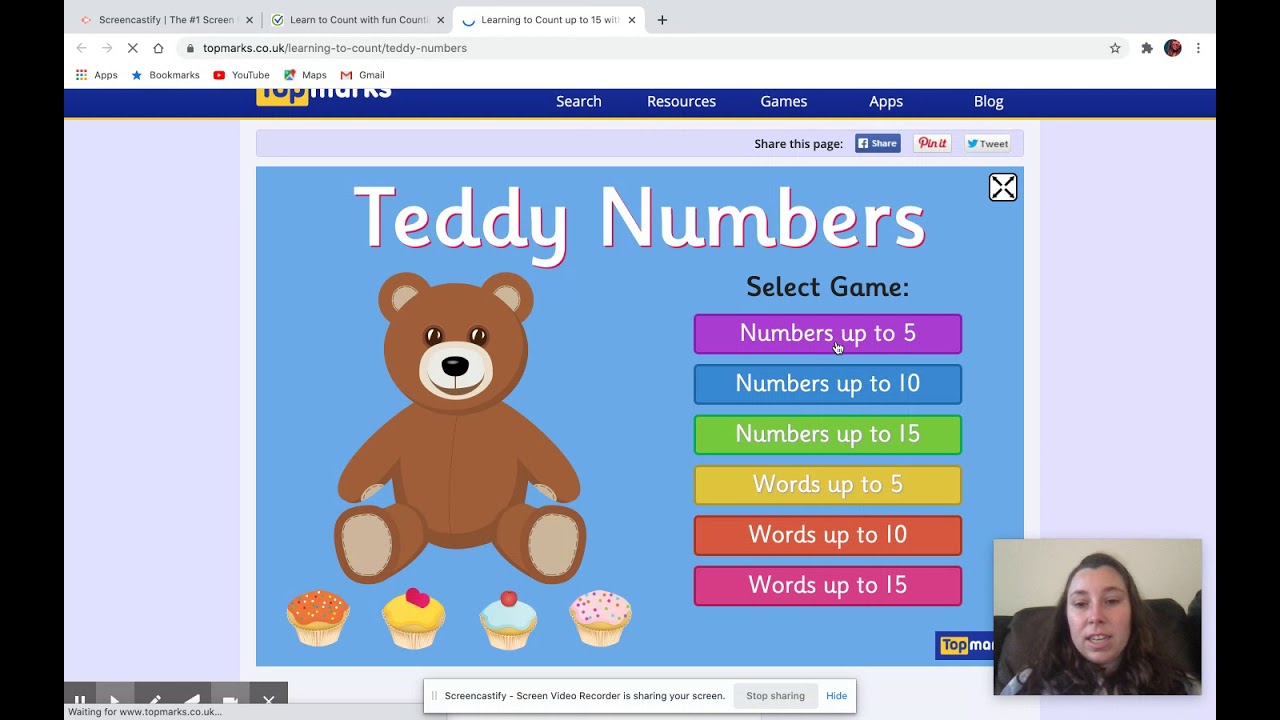
Task: Click the pink sprinkled cupcake
Action: [600, 618]
